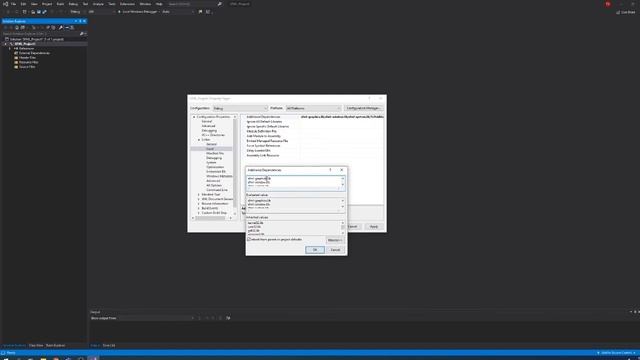The image size is (640, 360).
Task: Close the Additional Dependencies dialog
Action: [342, 170]
